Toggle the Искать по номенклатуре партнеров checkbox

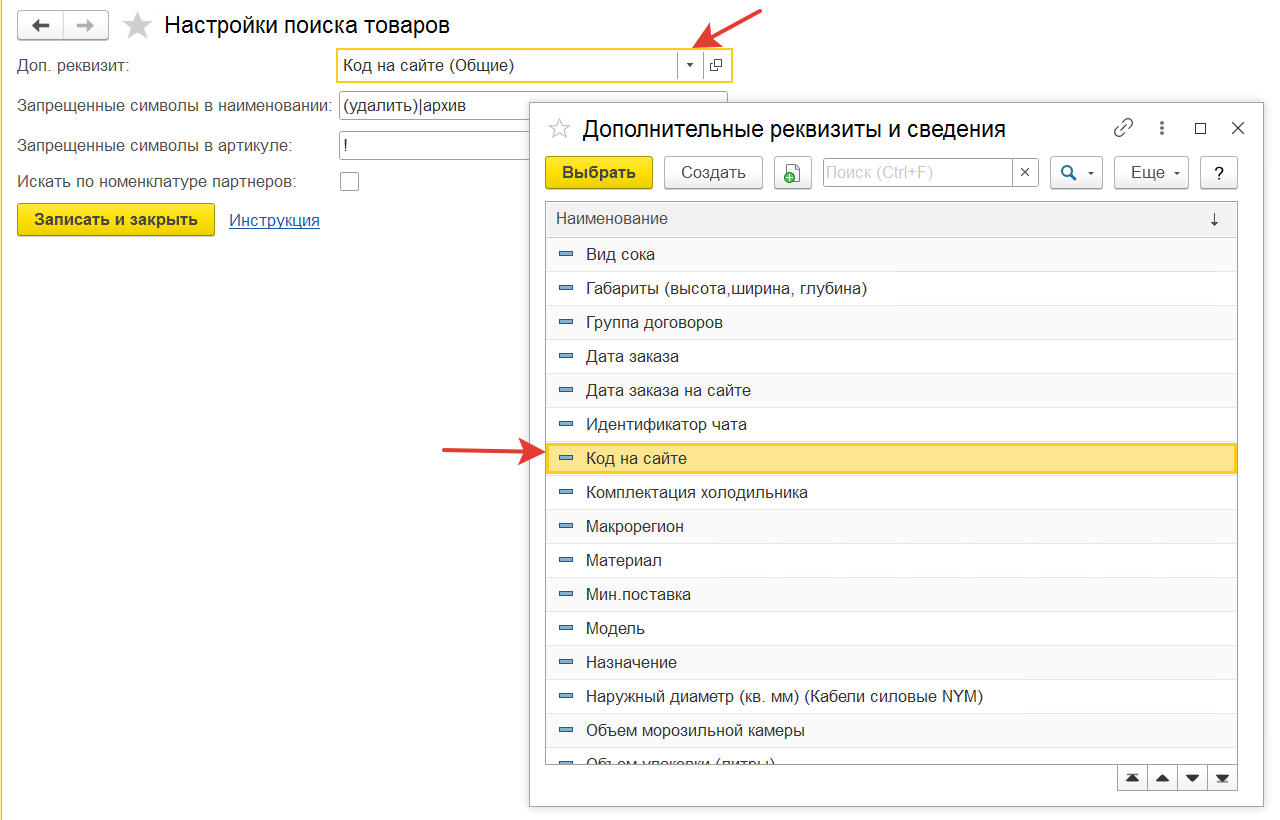point(349,182)
